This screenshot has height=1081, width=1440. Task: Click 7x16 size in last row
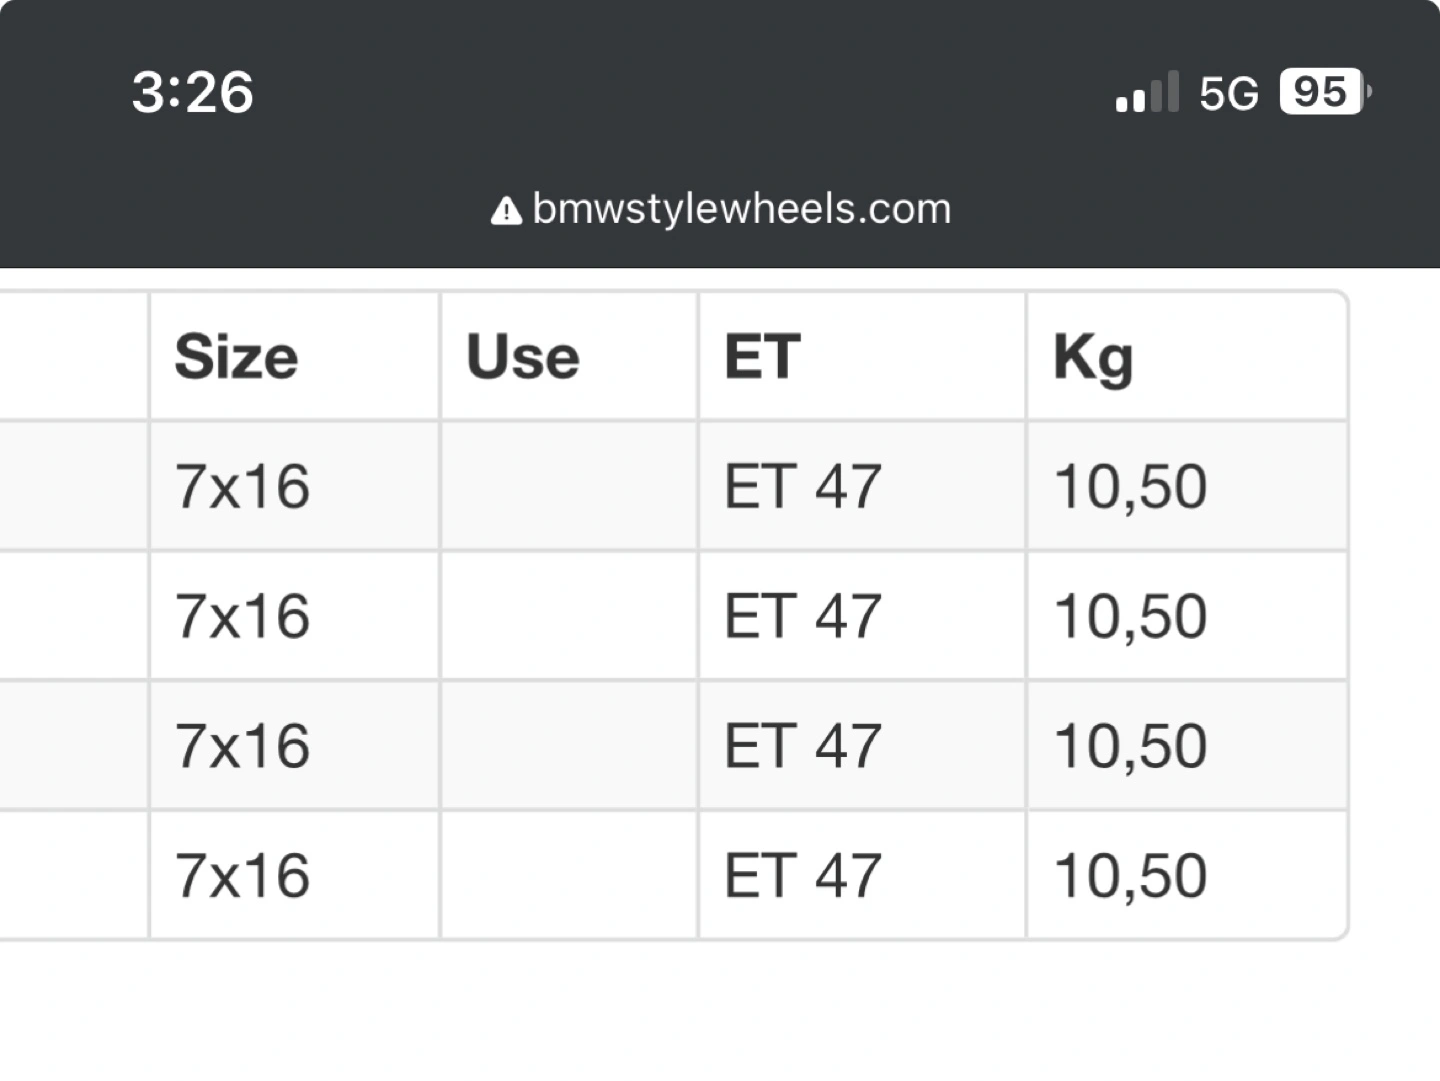242,876
